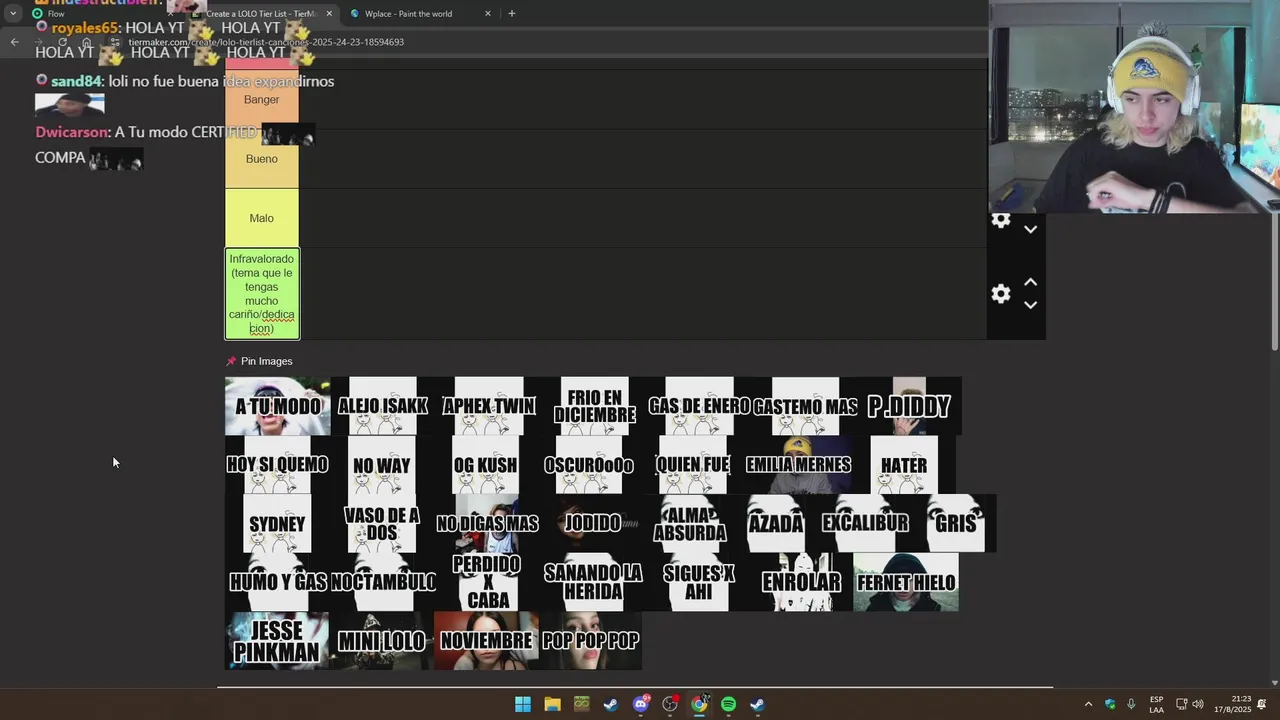Open Windows Start menu
The width and height of the screenshot is (1280, 720).
point(523,704)
